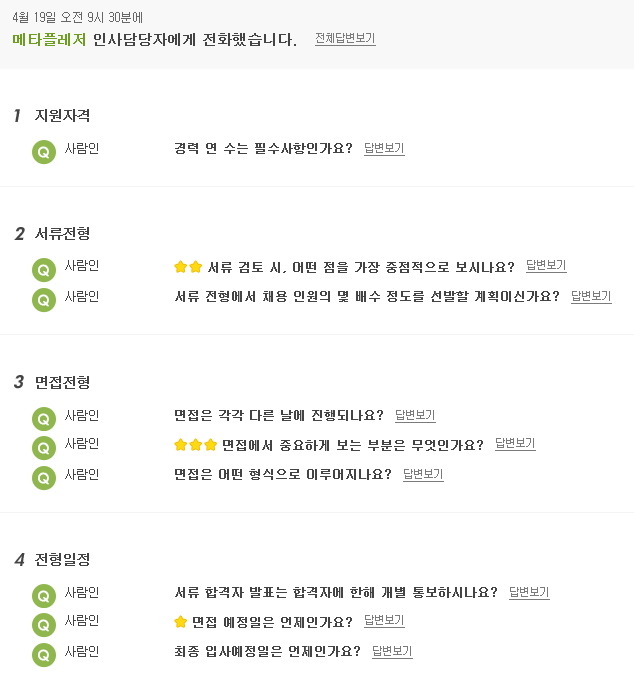This screenshot has height=678, width=634.
Task: Click the single star beside 면접 예정일은 언제인가요
Action: click(x=180, y=622)
